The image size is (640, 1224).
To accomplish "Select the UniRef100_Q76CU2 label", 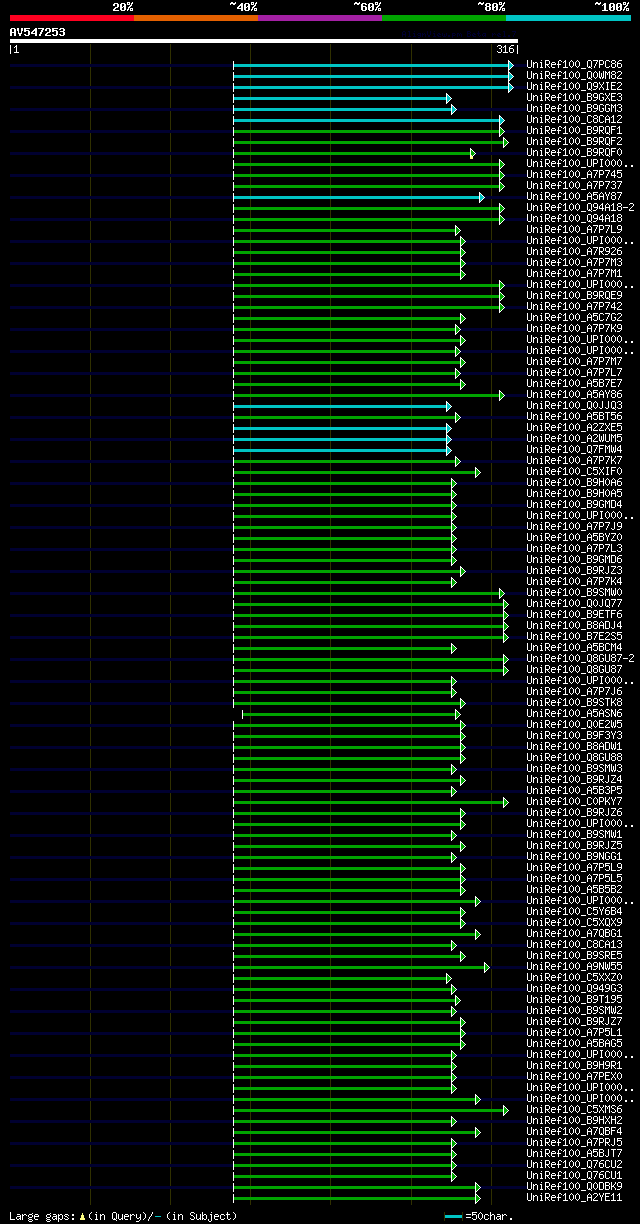I will coord(574,1164).
